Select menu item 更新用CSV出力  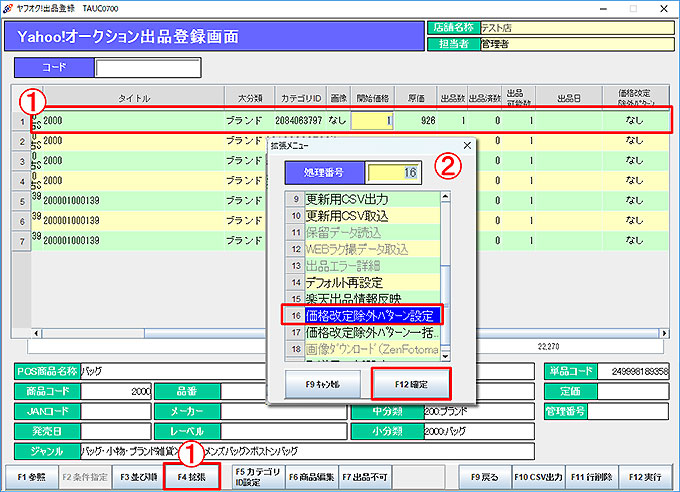point(372,199)
